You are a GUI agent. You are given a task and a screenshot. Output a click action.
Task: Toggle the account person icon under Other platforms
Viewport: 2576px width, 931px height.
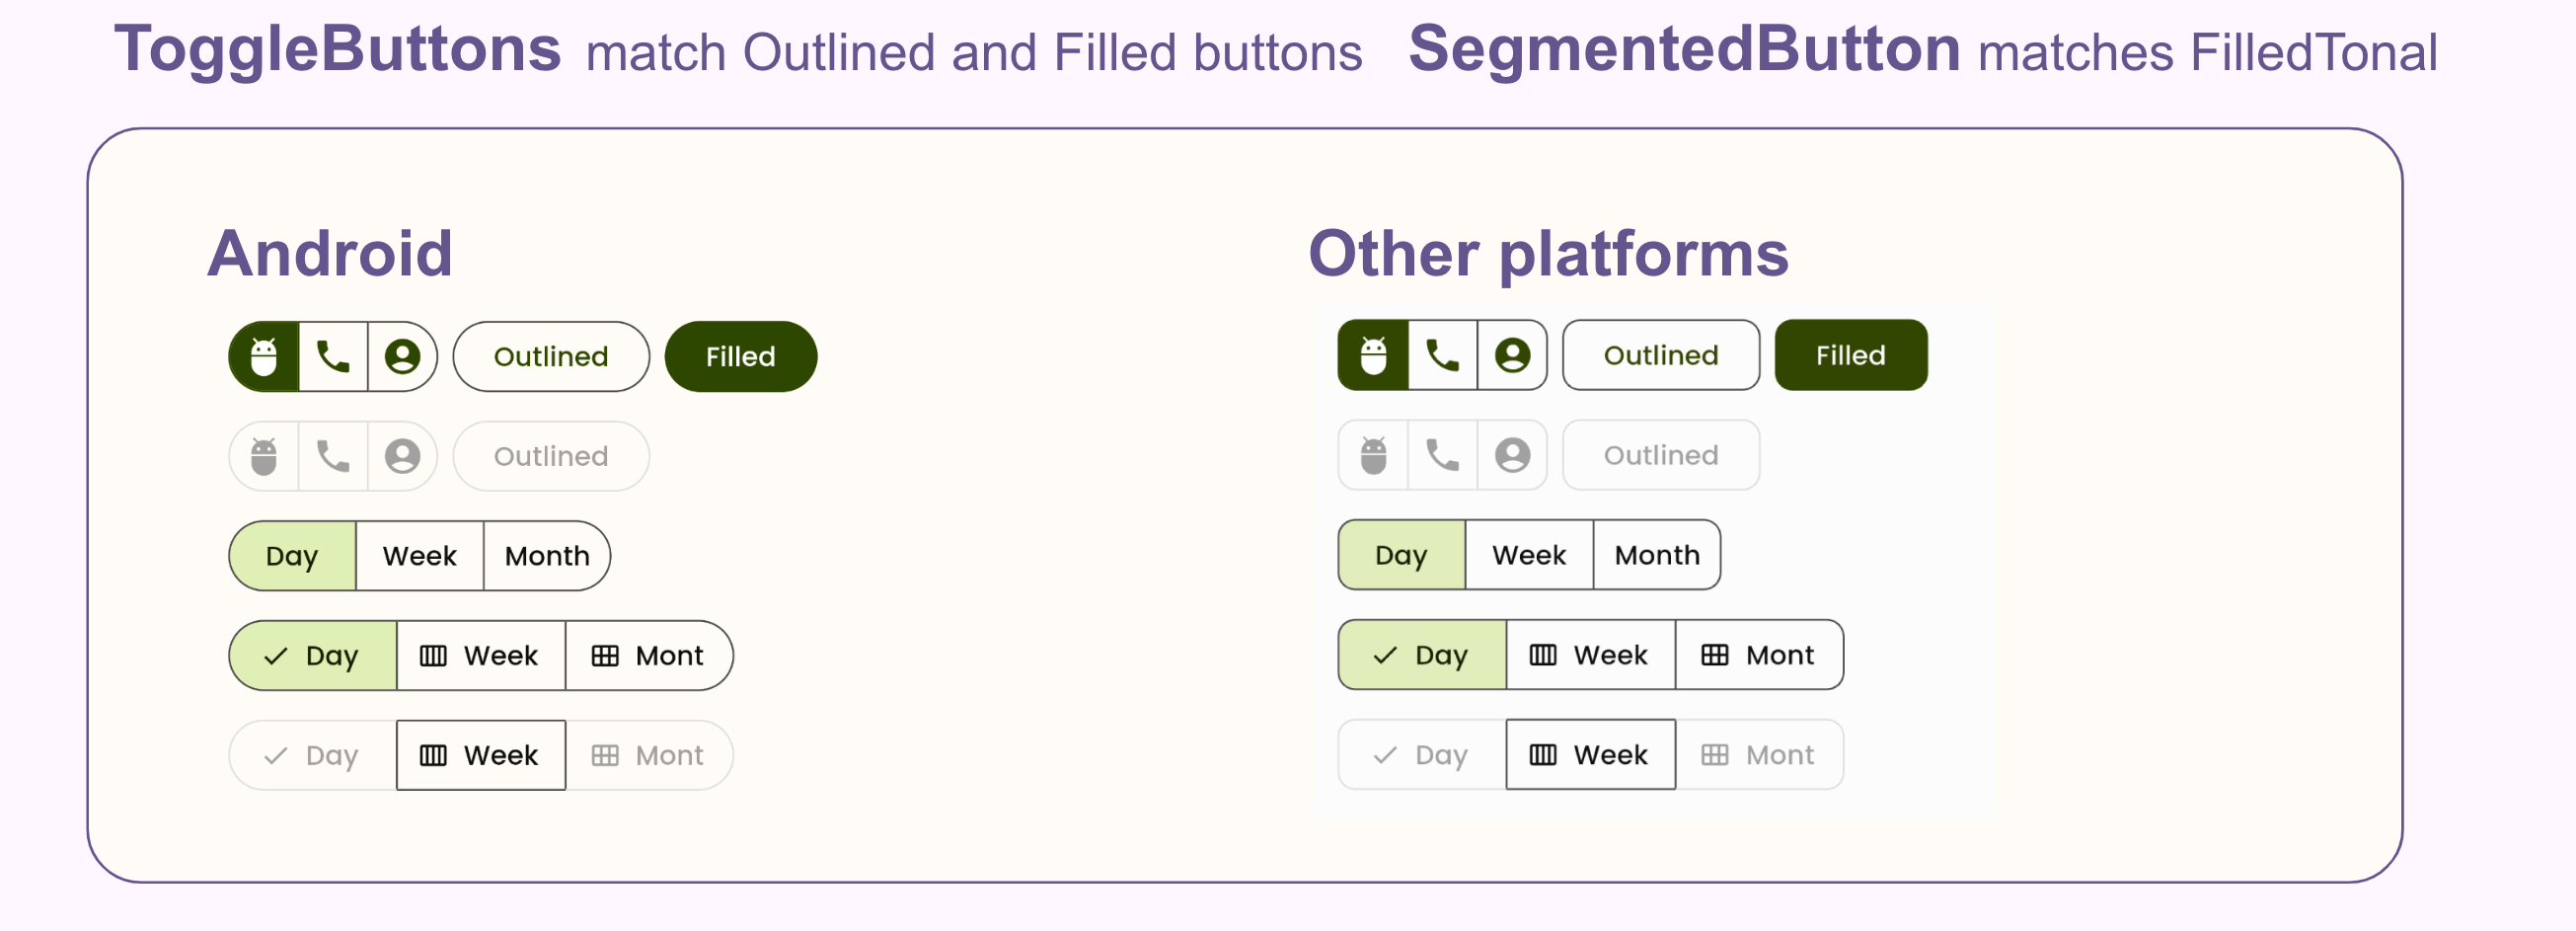tap(1513, 355)
